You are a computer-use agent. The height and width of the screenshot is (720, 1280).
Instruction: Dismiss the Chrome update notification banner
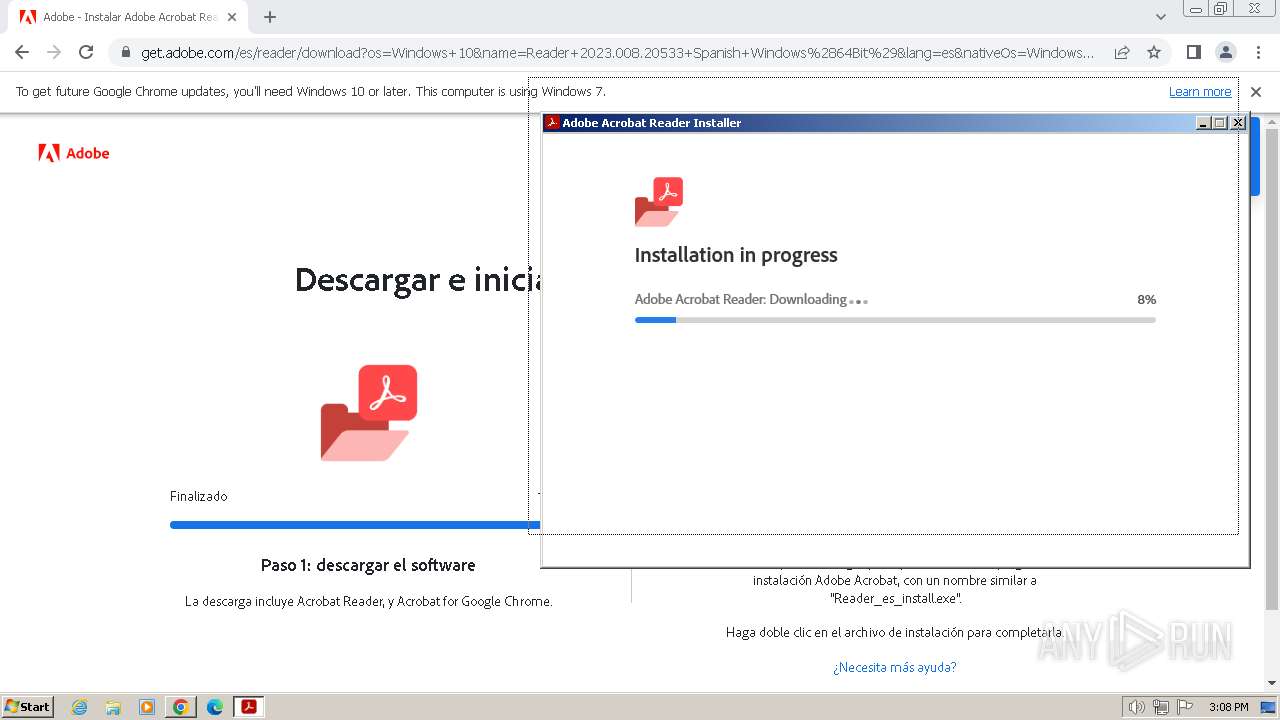[x=1256, y=91]
